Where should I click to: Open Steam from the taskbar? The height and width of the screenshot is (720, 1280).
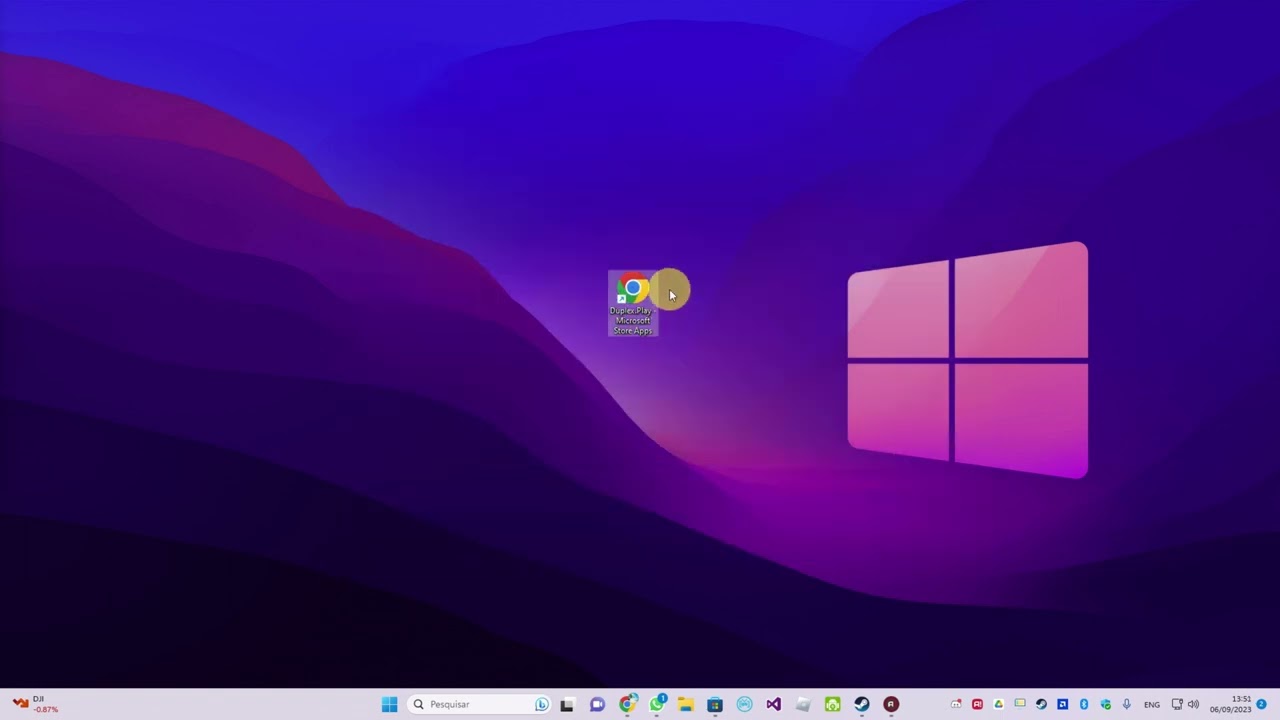(x=861, y=705)
